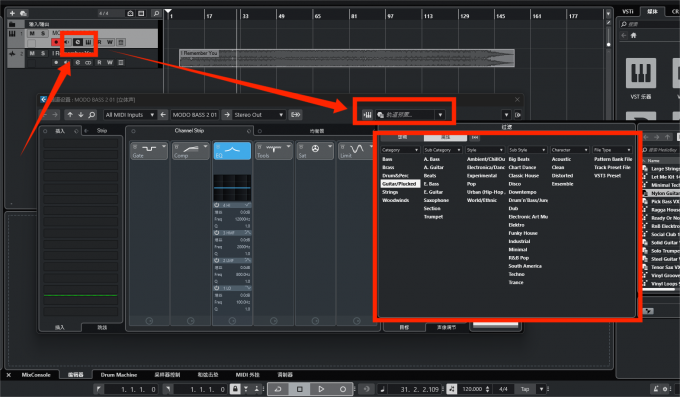
Task: Solo the MODO BASS instrument track
Action: click(43, 33)
